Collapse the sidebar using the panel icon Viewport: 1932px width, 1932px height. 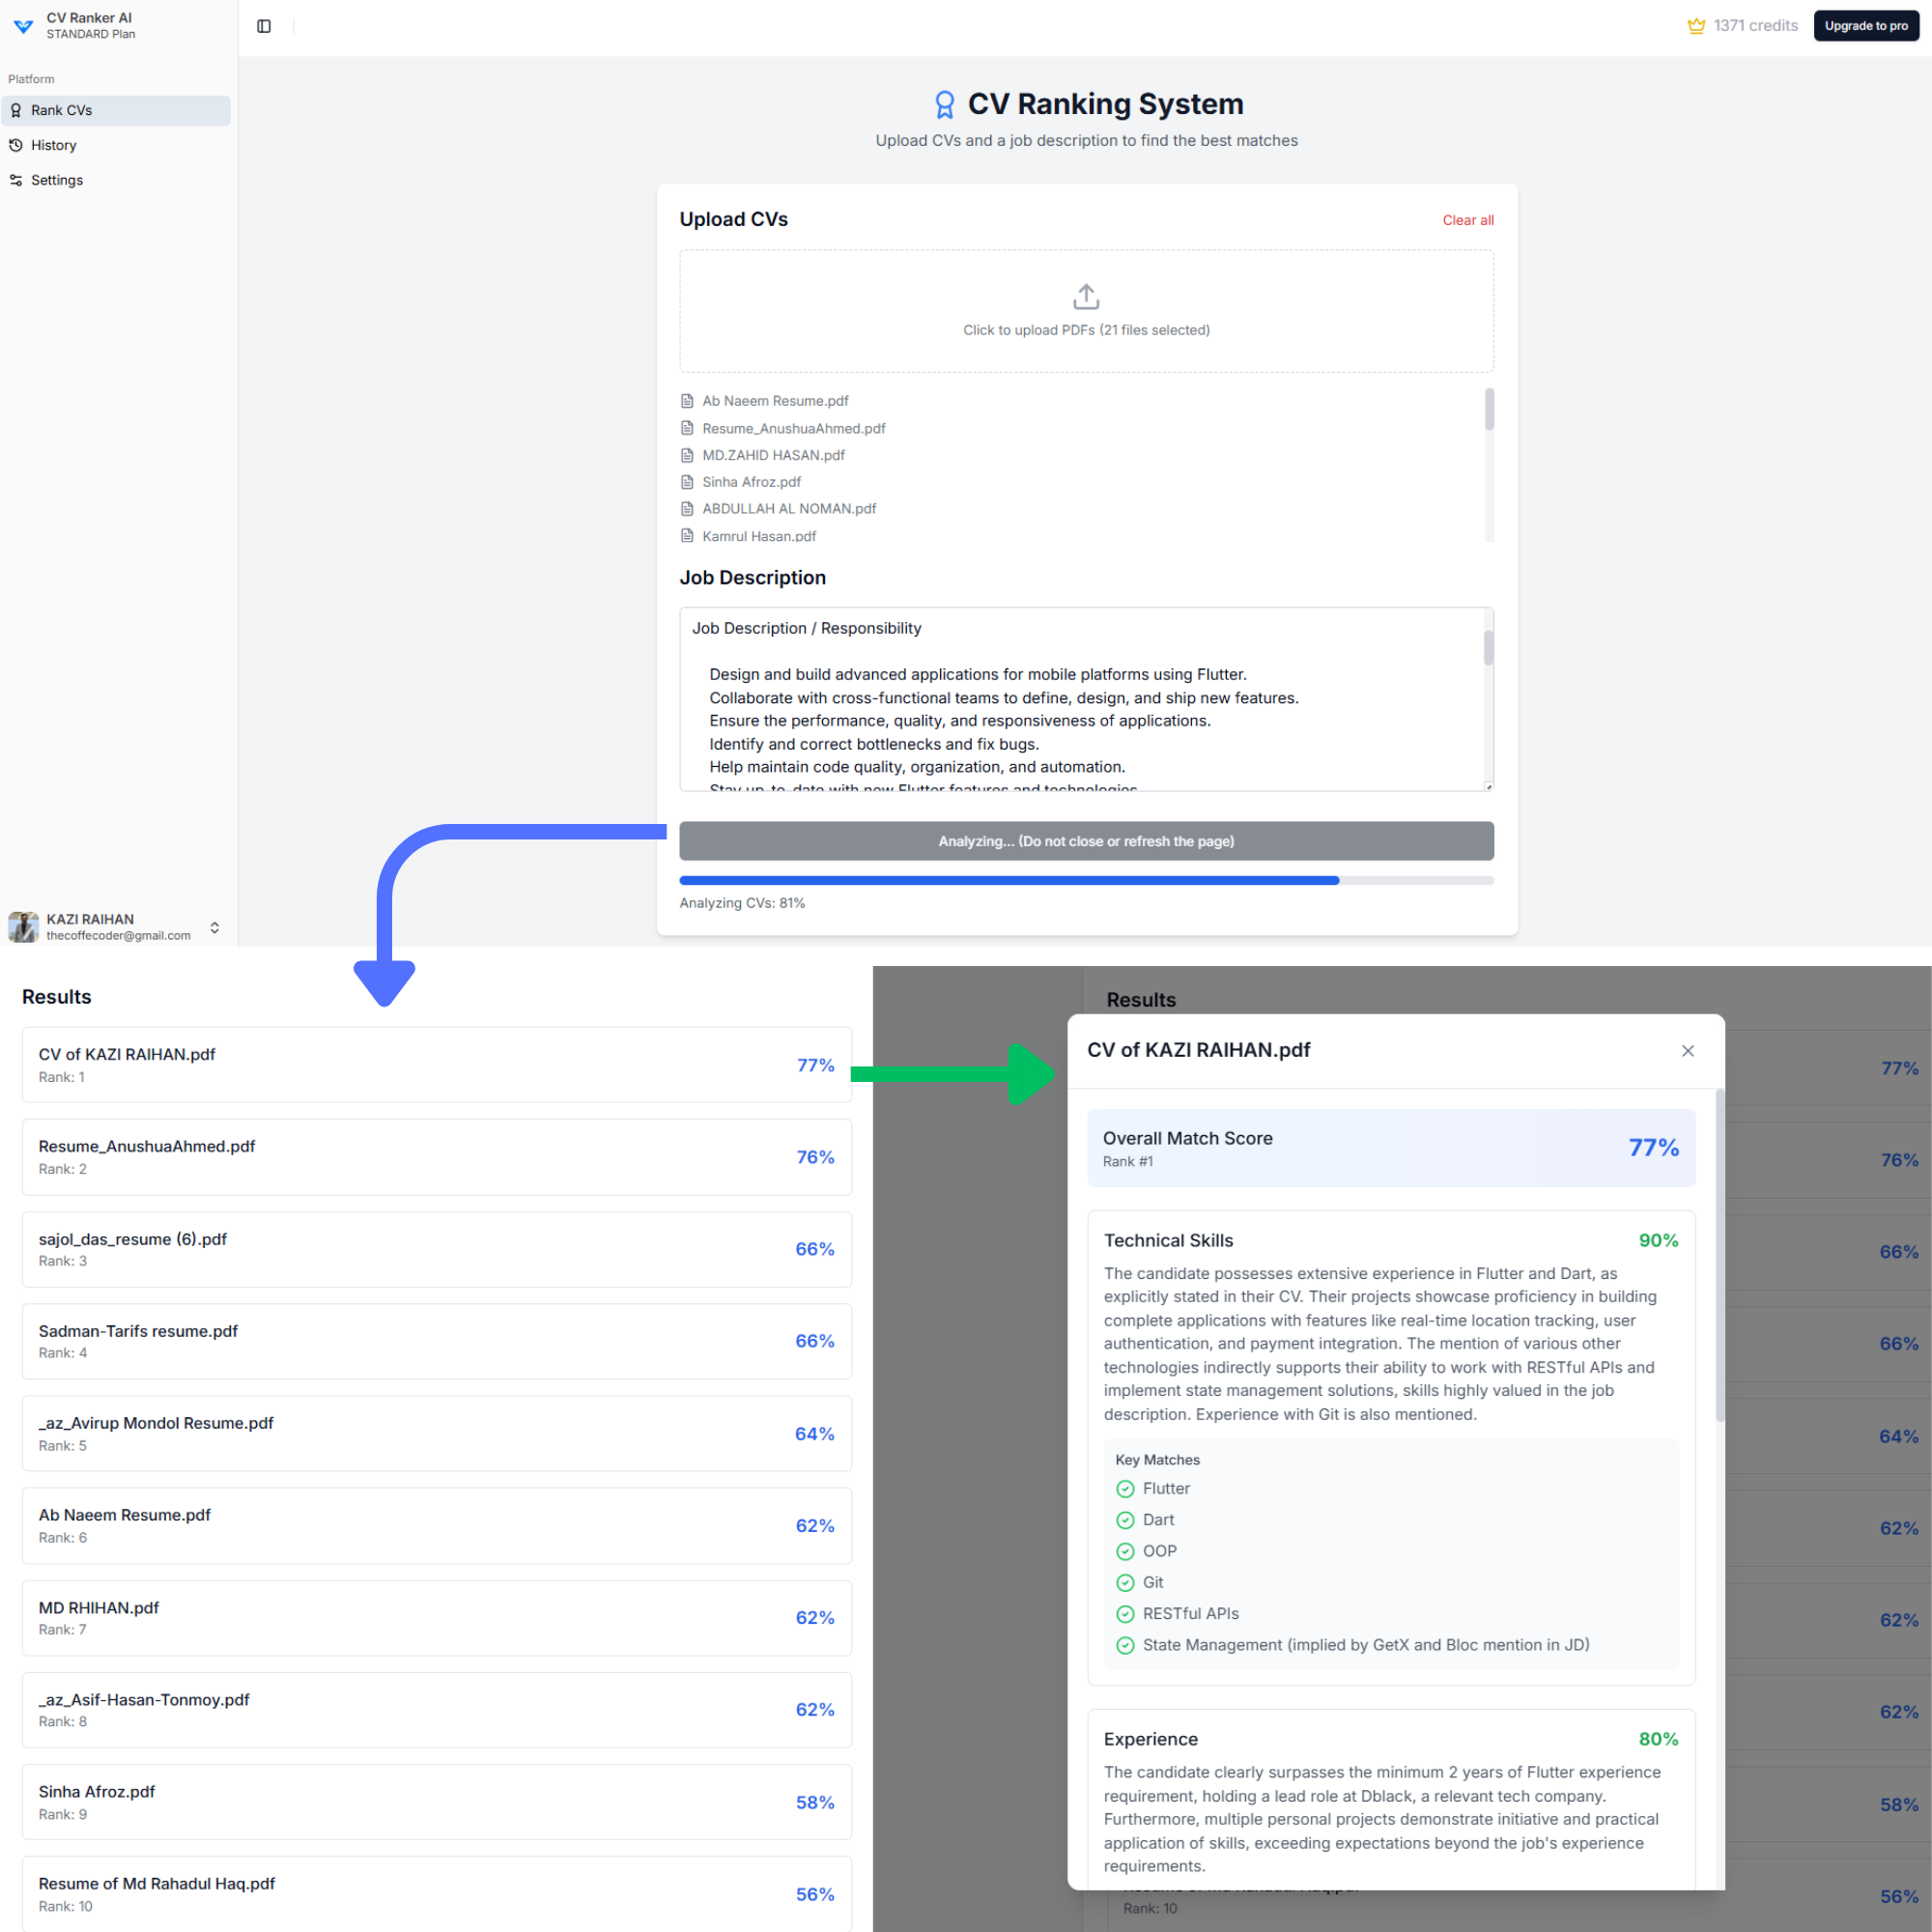click(264, 26)
